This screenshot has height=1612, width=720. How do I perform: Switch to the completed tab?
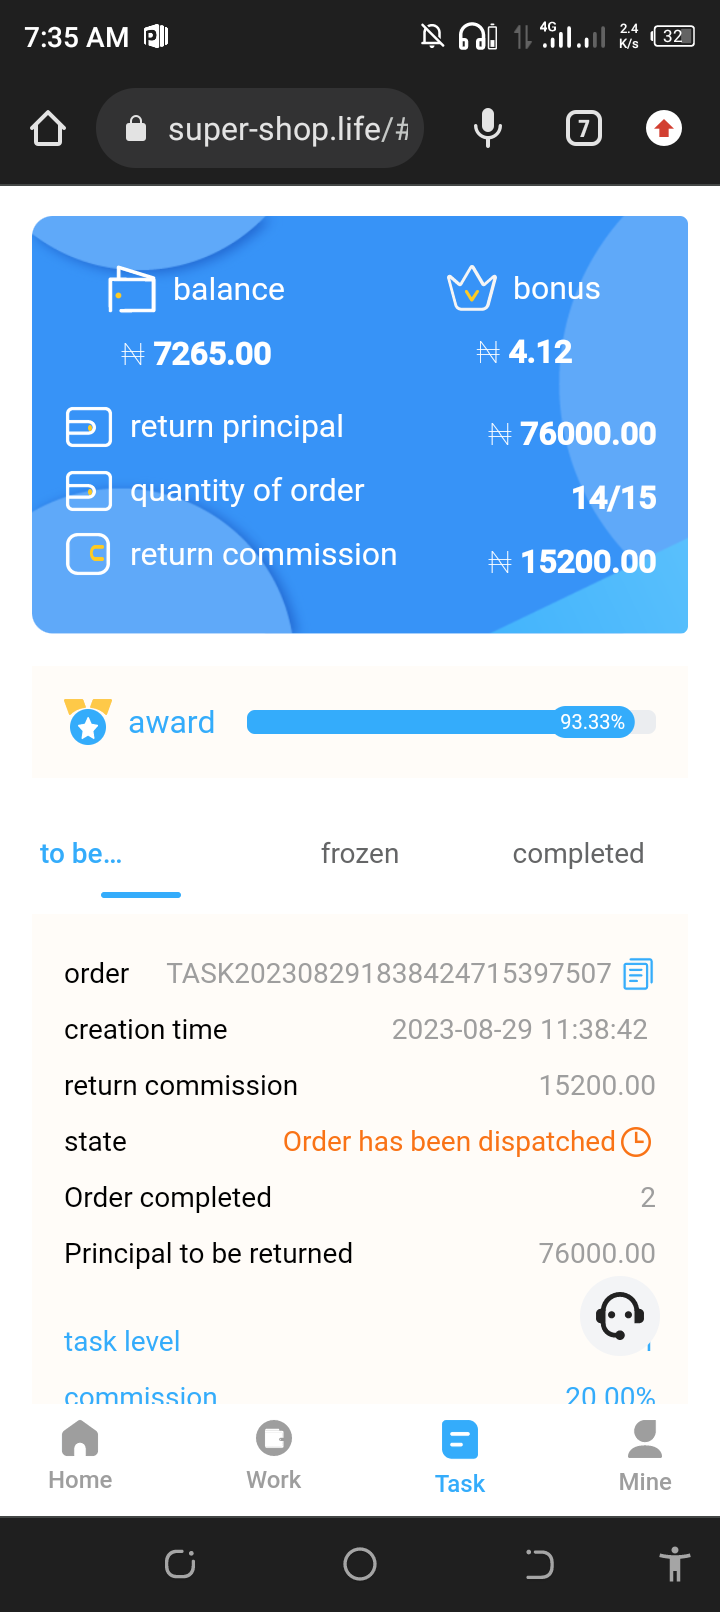pos(578,854)
